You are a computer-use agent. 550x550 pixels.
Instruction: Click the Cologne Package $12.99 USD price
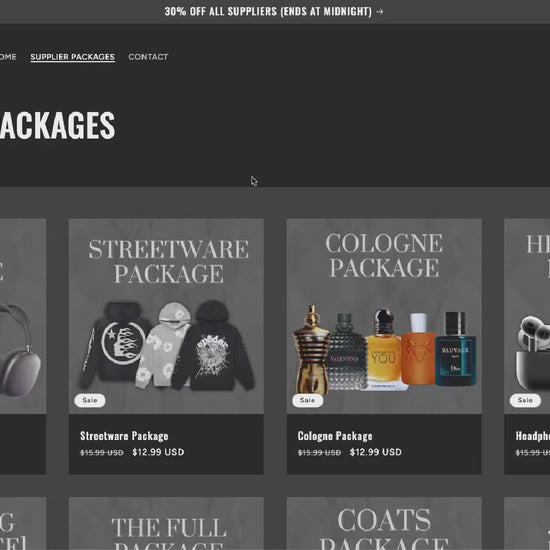(x=376, y=452)
